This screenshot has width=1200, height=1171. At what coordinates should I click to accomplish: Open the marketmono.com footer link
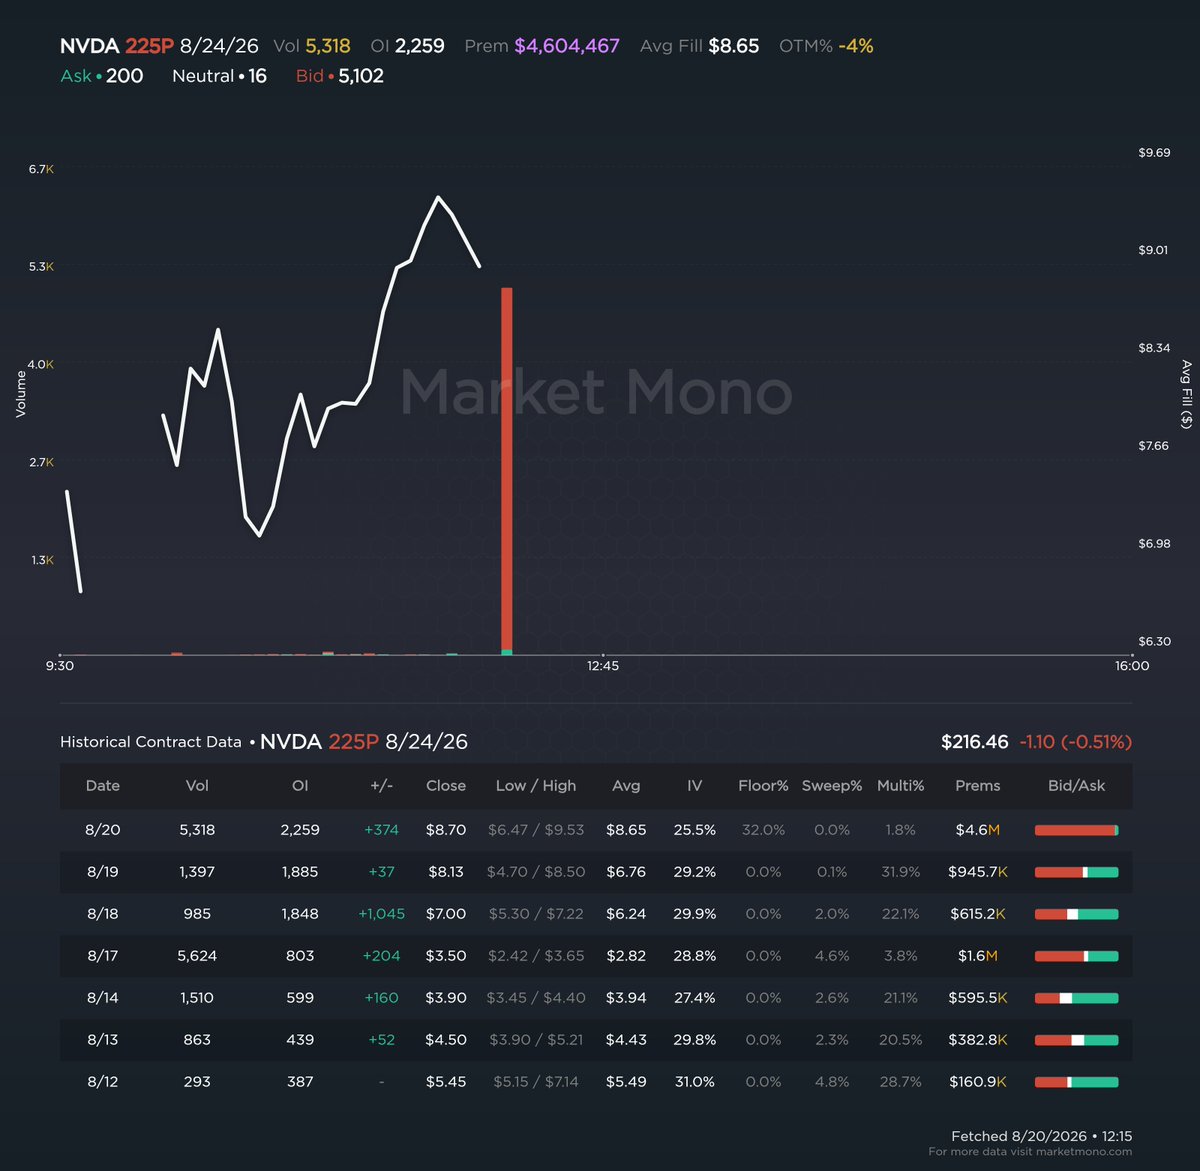click(1083, 1152)
